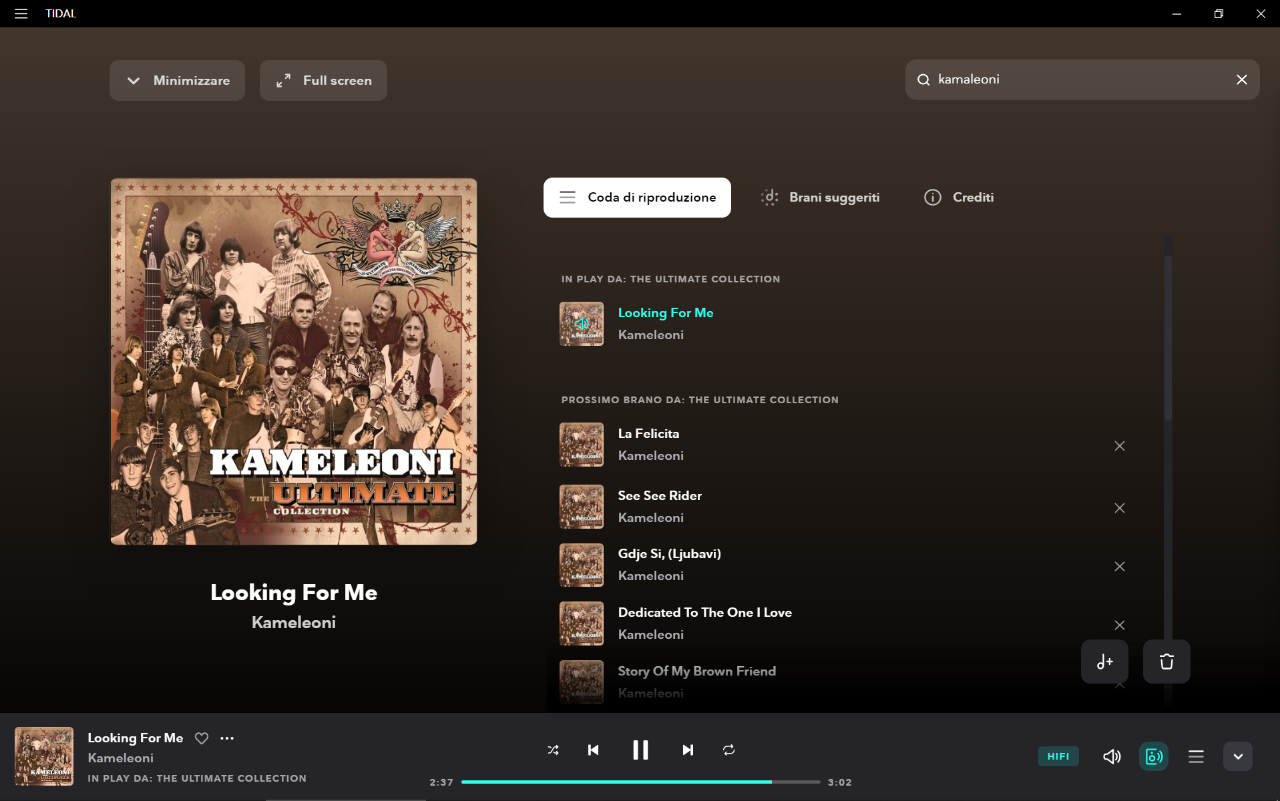The height and width of the screenshot is (801, 1280).
Task: Click the queue list scrollbar
Action: [x=1168, y=337]
